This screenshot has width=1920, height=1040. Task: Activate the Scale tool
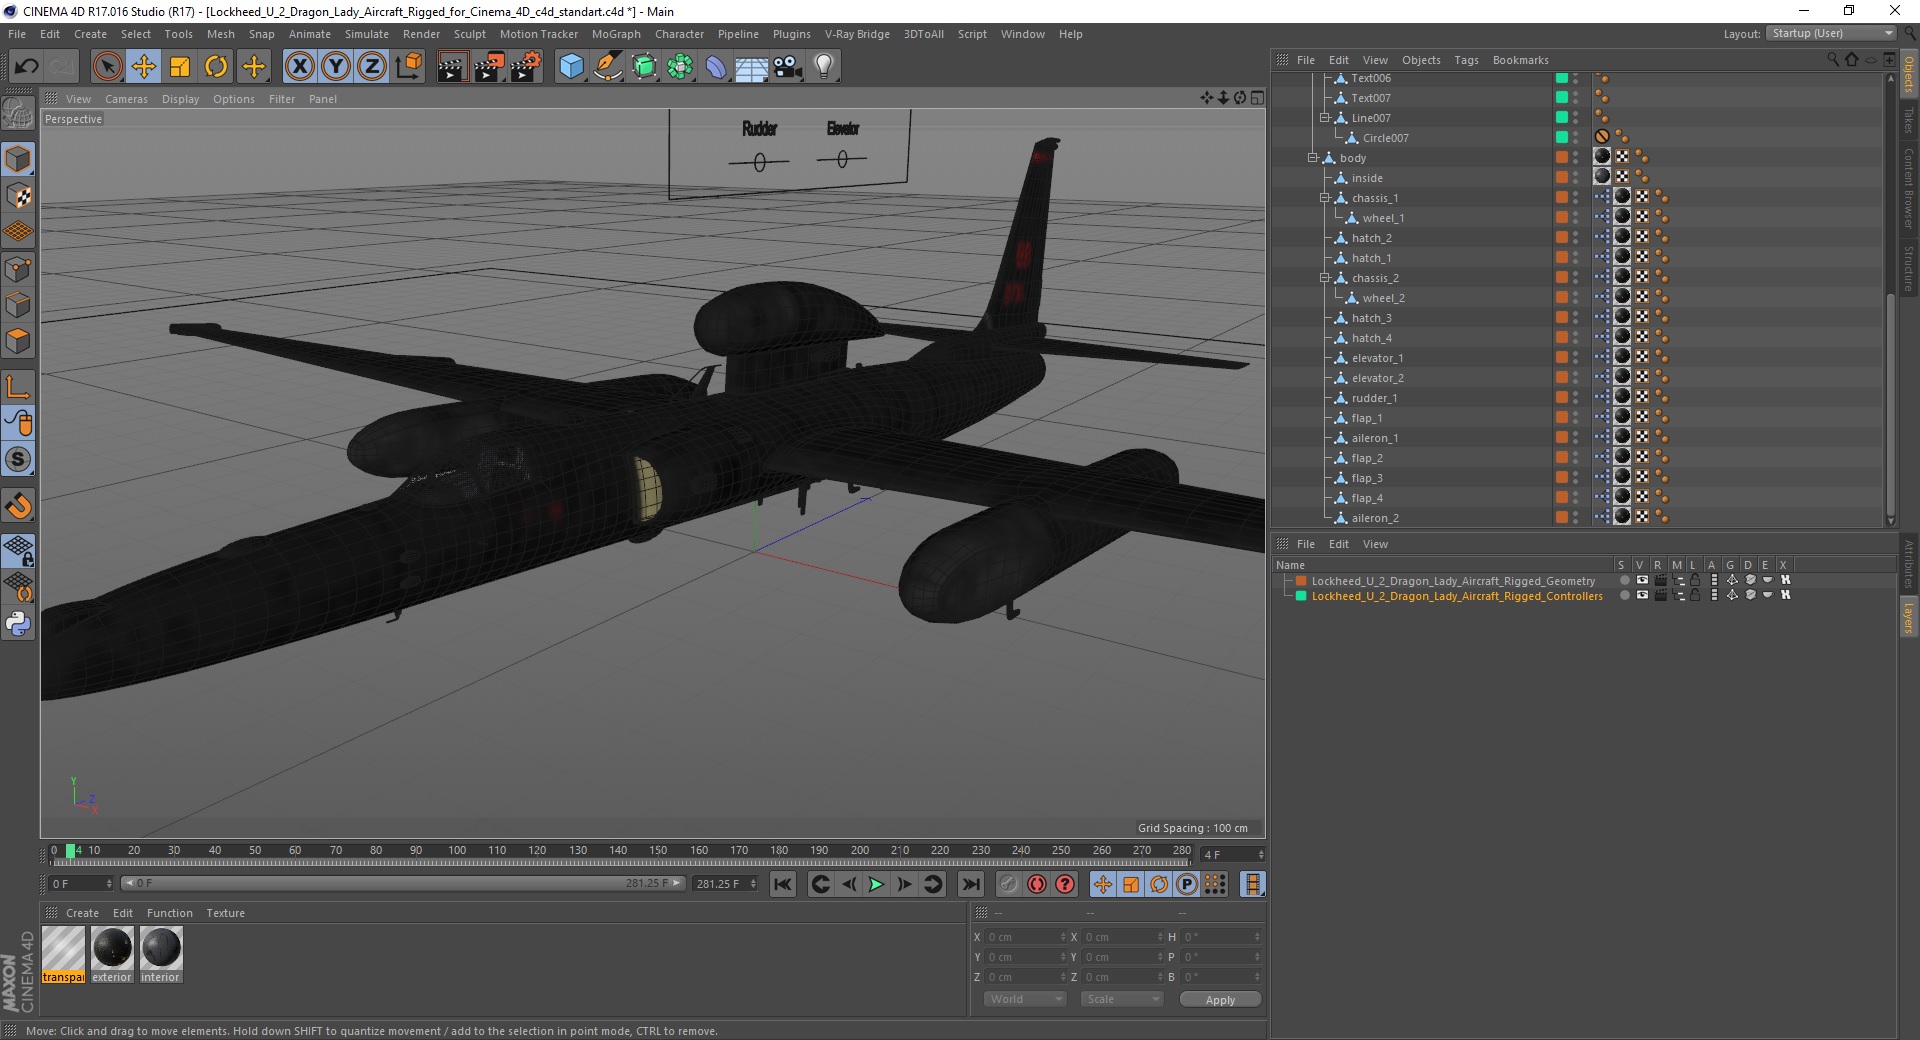tap(180, 67)
